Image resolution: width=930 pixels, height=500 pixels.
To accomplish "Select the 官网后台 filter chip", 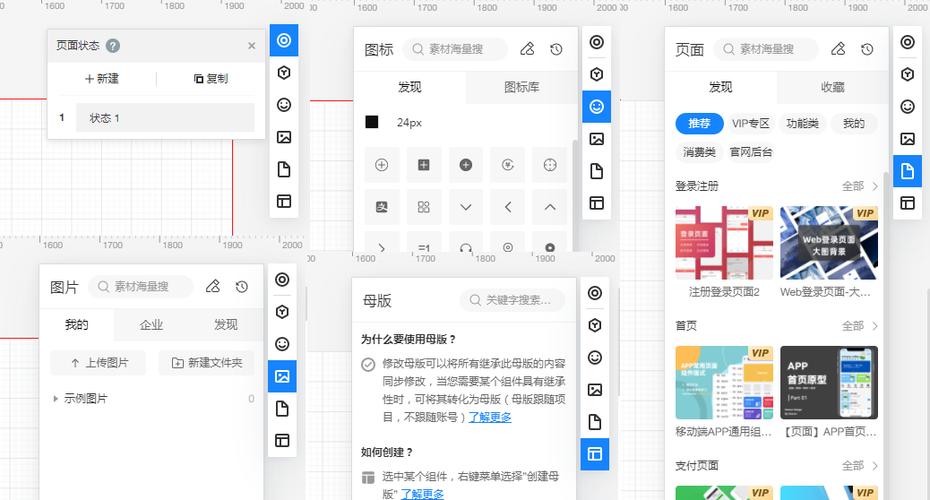I will 751,152.
